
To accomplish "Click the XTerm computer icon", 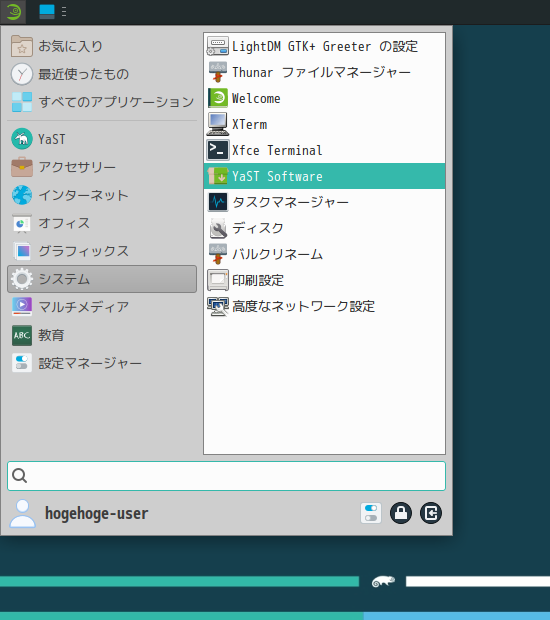I will click(218, 124).
